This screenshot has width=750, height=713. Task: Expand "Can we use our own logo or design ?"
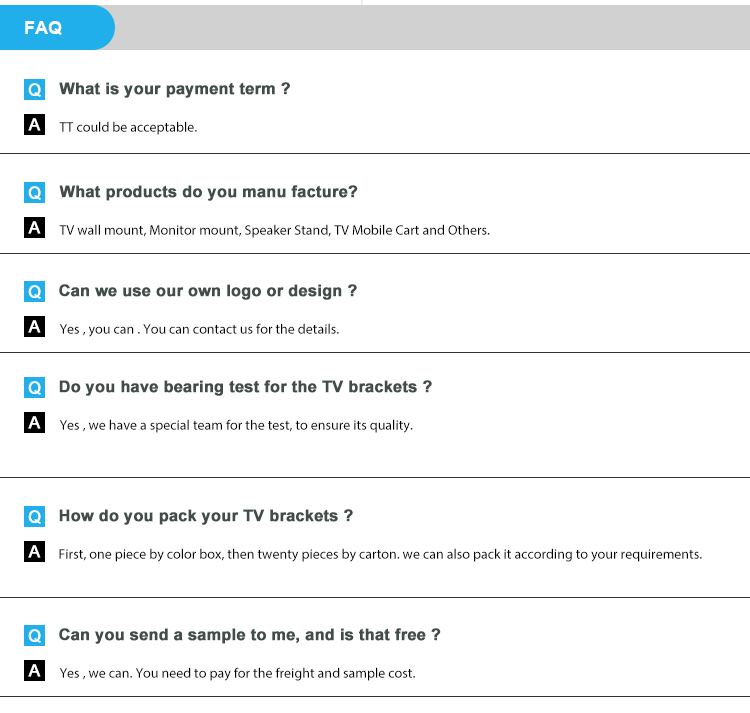(208, 291)
